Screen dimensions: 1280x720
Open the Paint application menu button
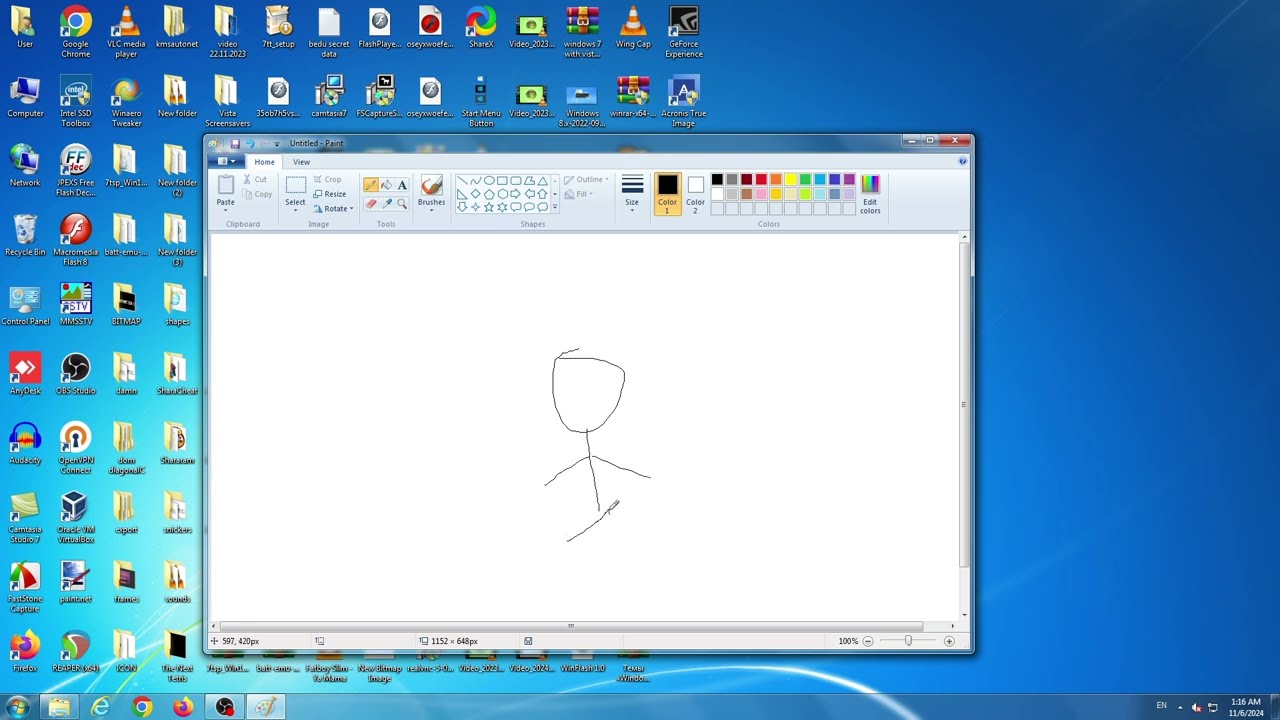(227, 161)
